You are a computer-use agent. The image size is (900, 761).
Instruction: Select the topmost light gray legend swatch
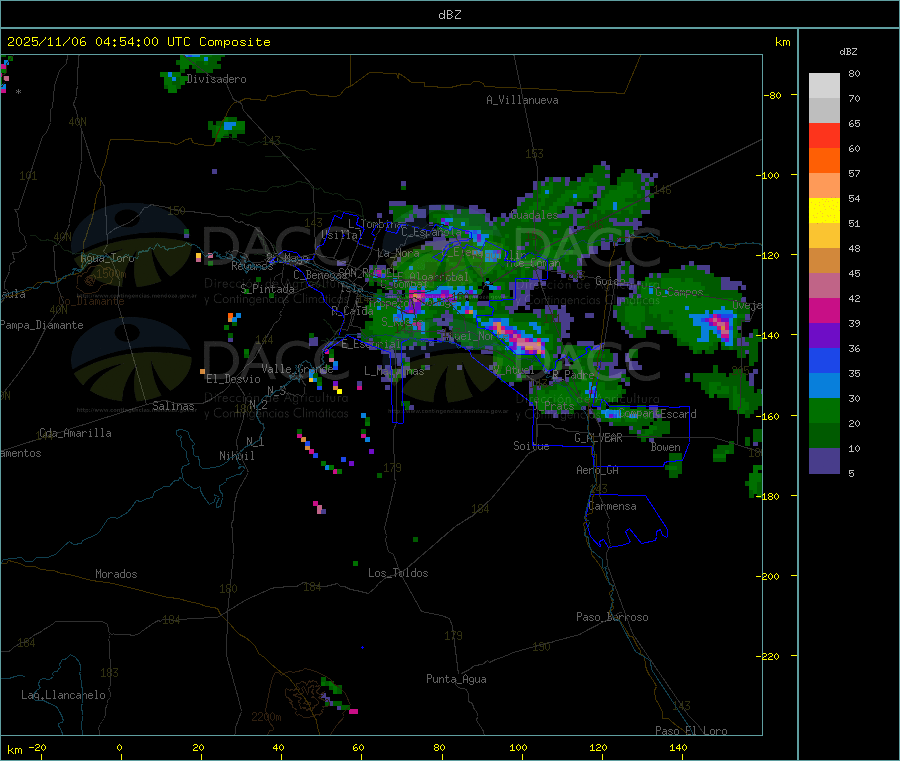coord(824,86)
